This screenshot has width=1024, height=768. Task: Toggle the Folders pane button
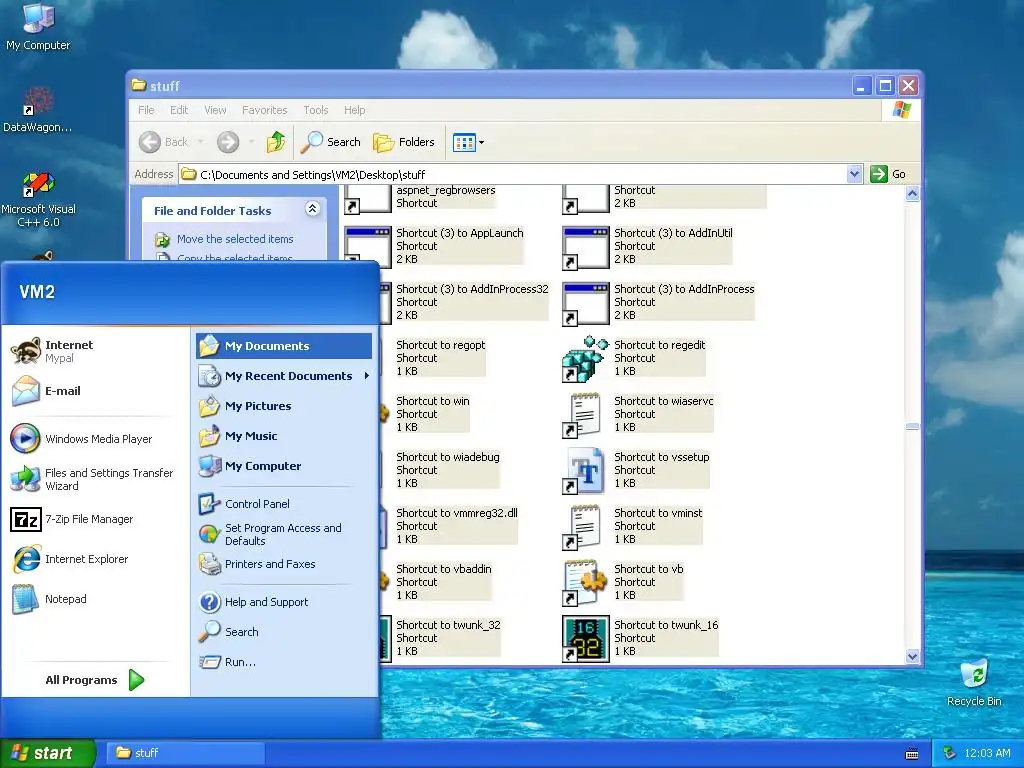click(404, 142)
